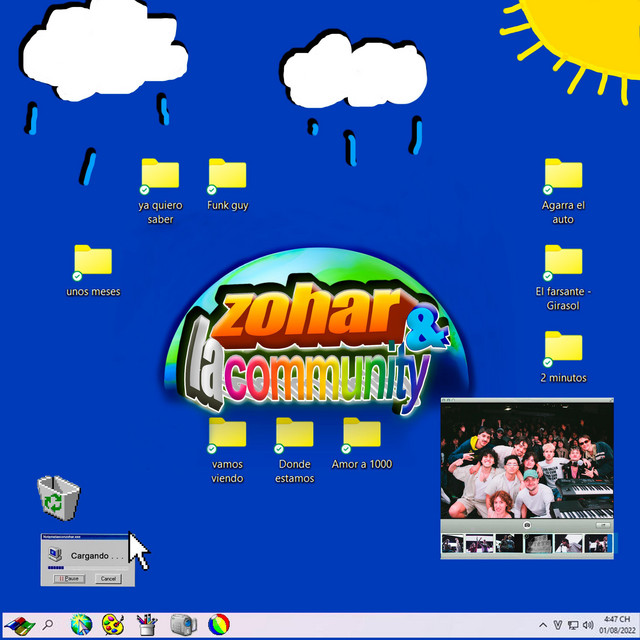Open the pencil cup app in taskbar
The image size is (640, 640).
(x=147, y=625)
